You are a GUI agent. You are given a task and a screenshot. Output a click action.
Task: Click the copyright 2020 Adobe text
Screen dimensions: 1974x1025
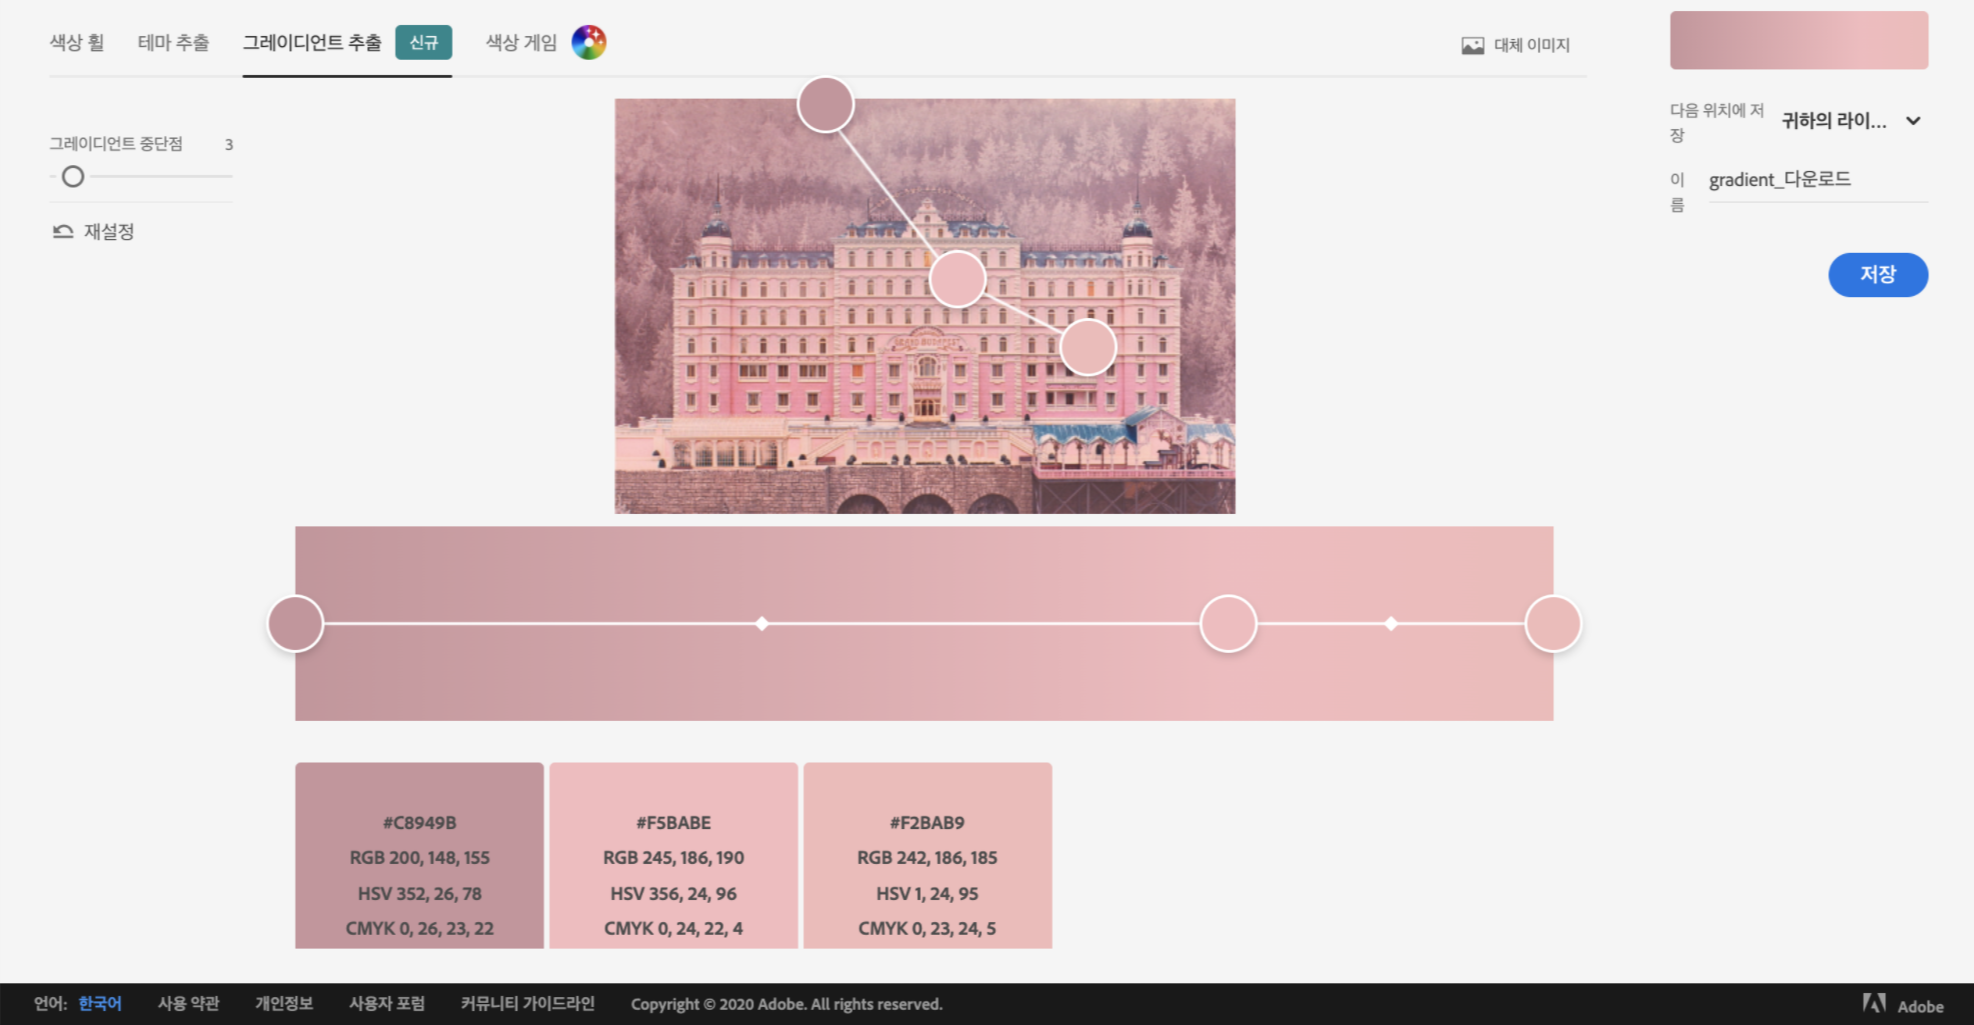pyautogui.click(x=787, y=1004)
